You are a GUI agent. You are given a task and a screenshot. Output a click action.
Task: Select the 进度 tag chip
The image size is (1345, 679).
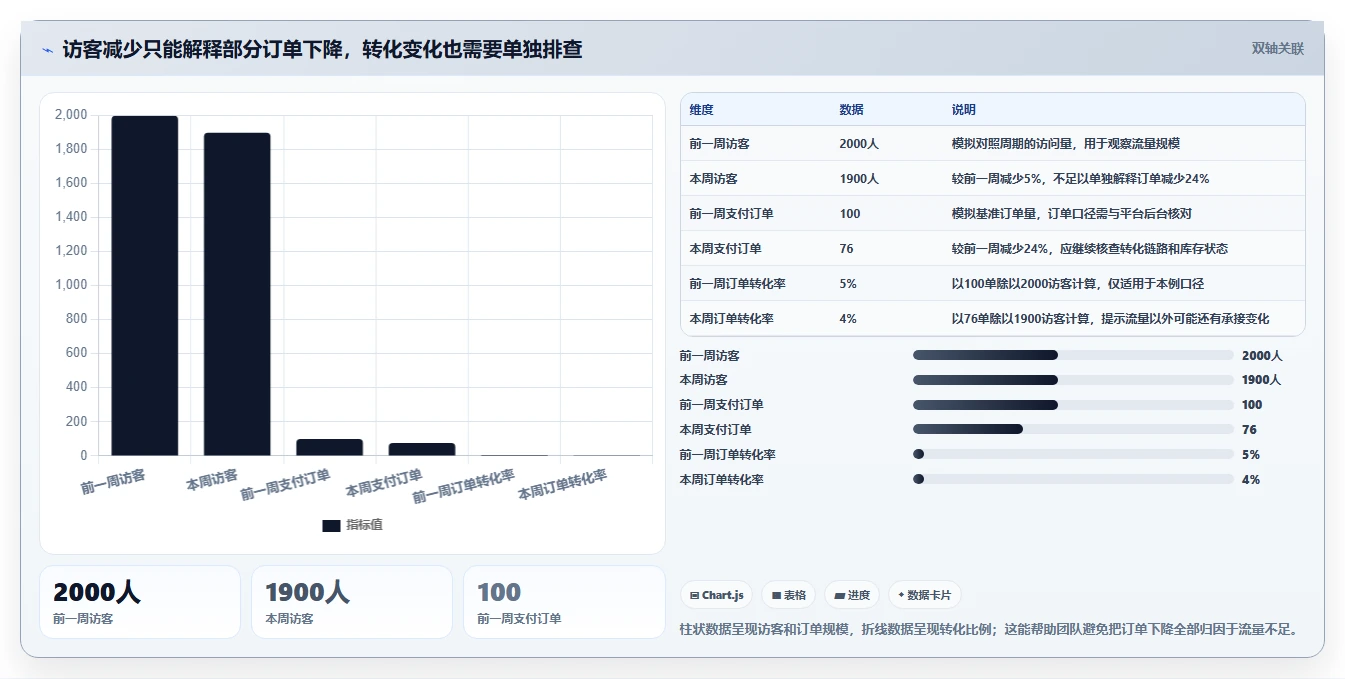tap(851, 595)
